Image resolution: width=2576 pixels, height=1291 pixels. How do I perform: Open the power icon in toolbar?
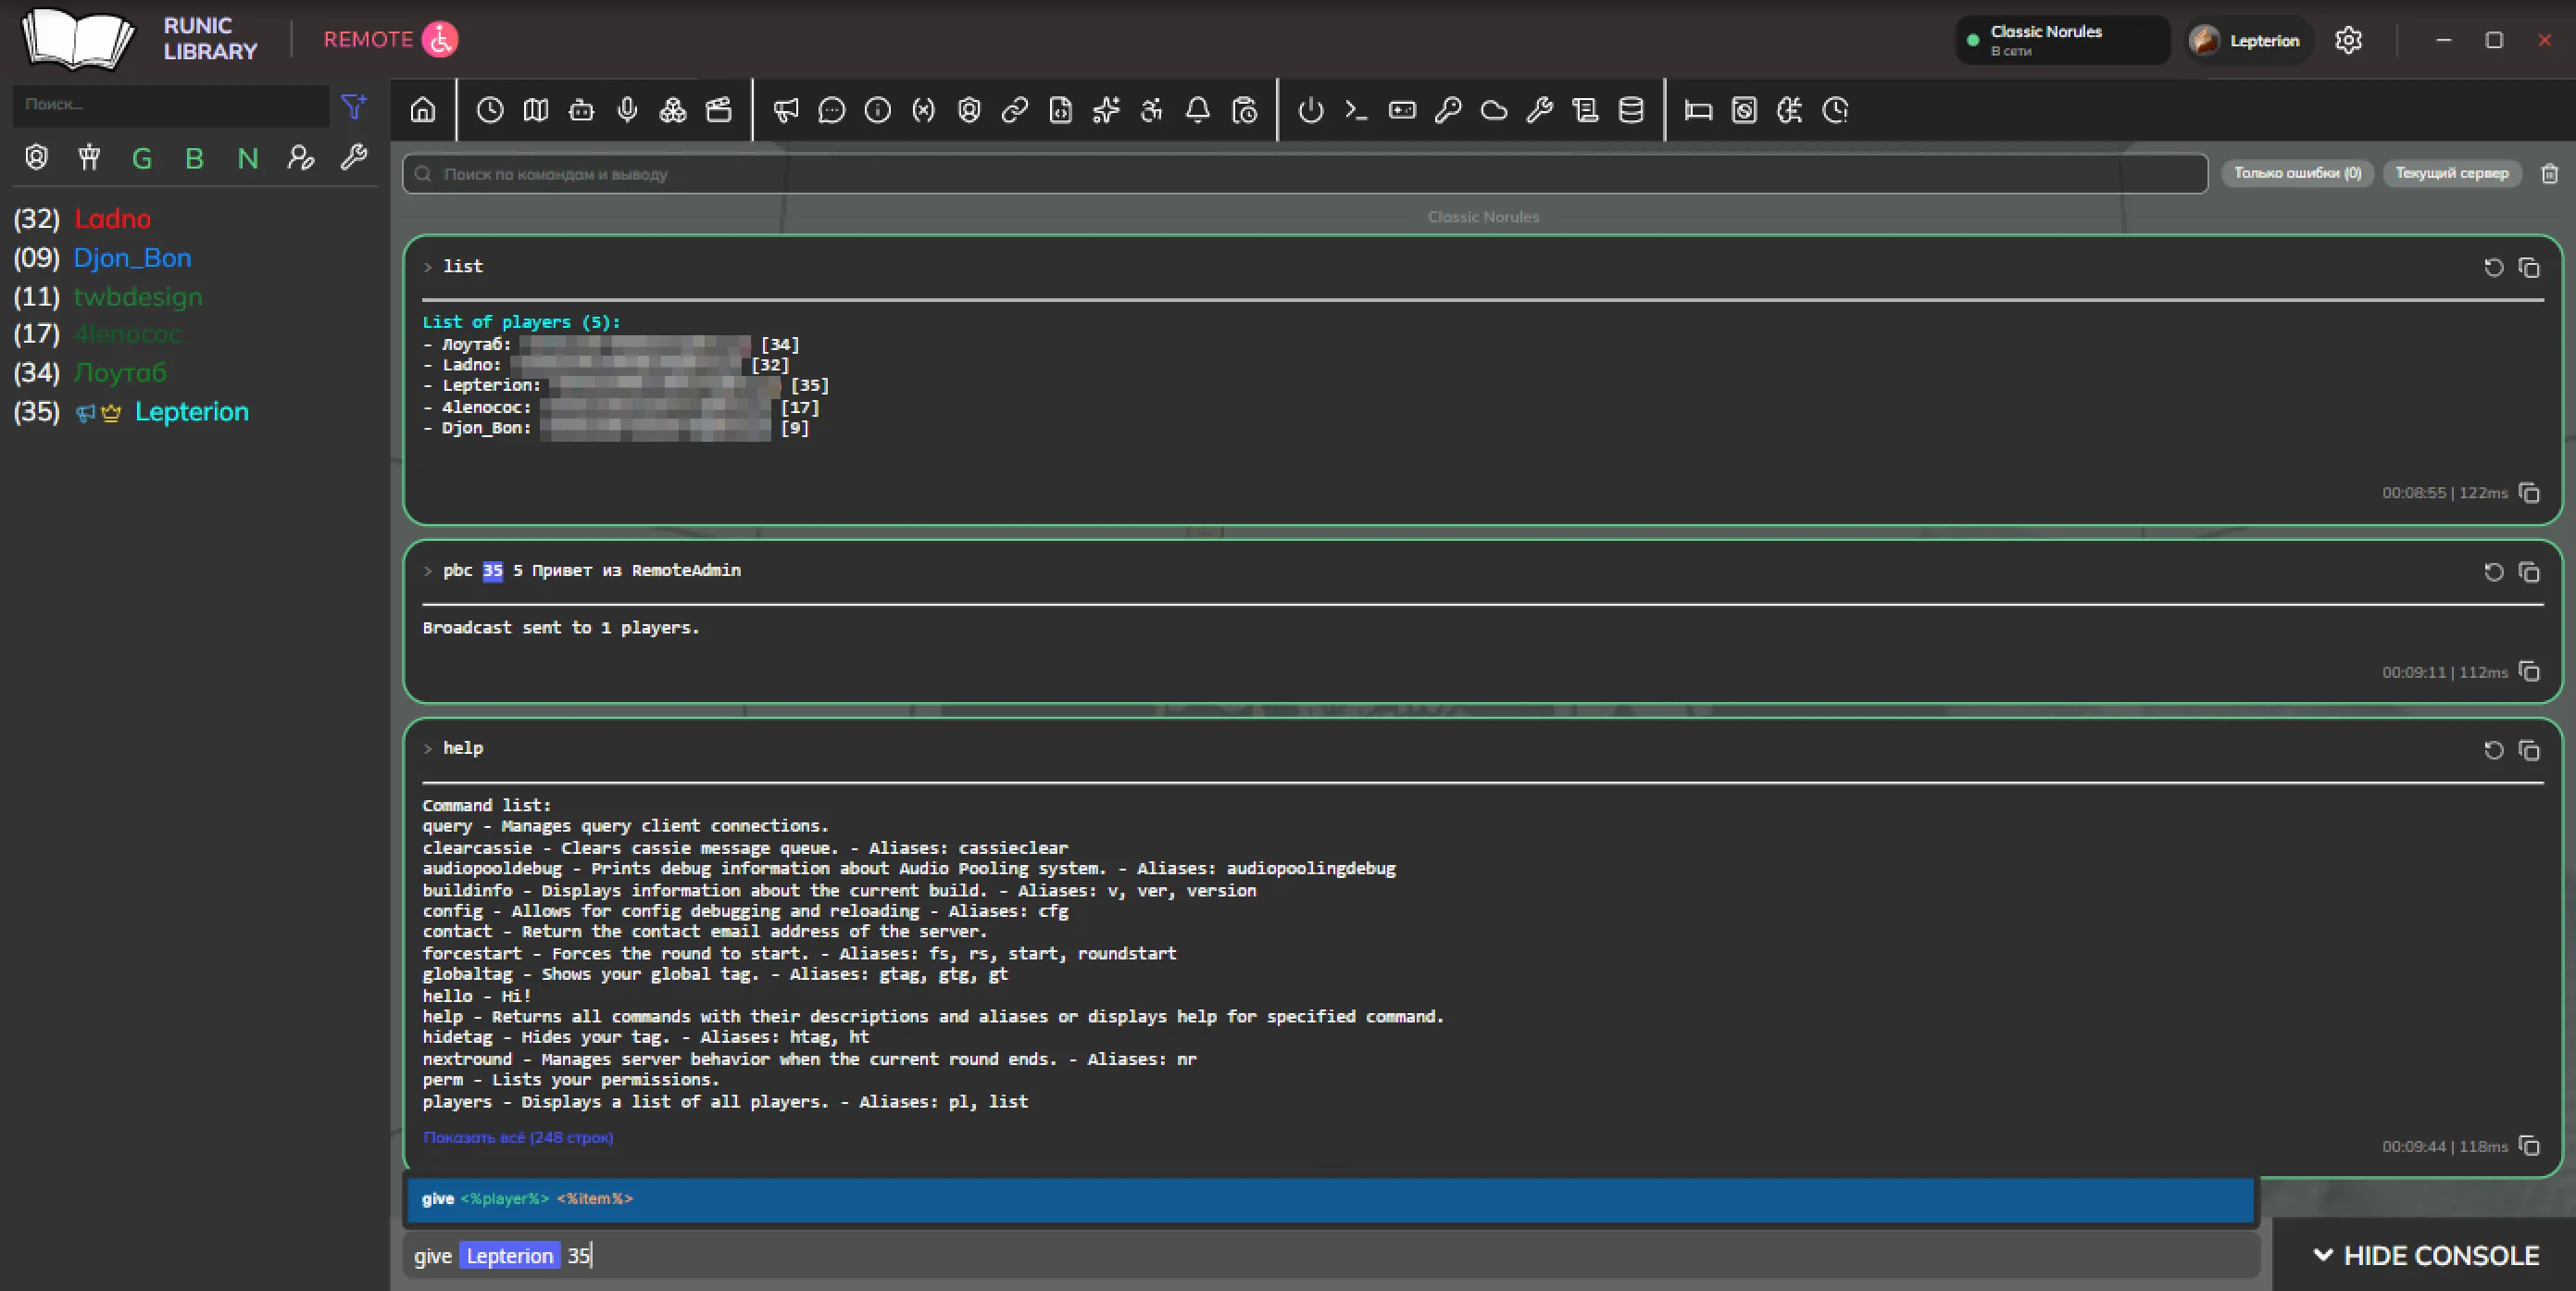click(1311, 110)
